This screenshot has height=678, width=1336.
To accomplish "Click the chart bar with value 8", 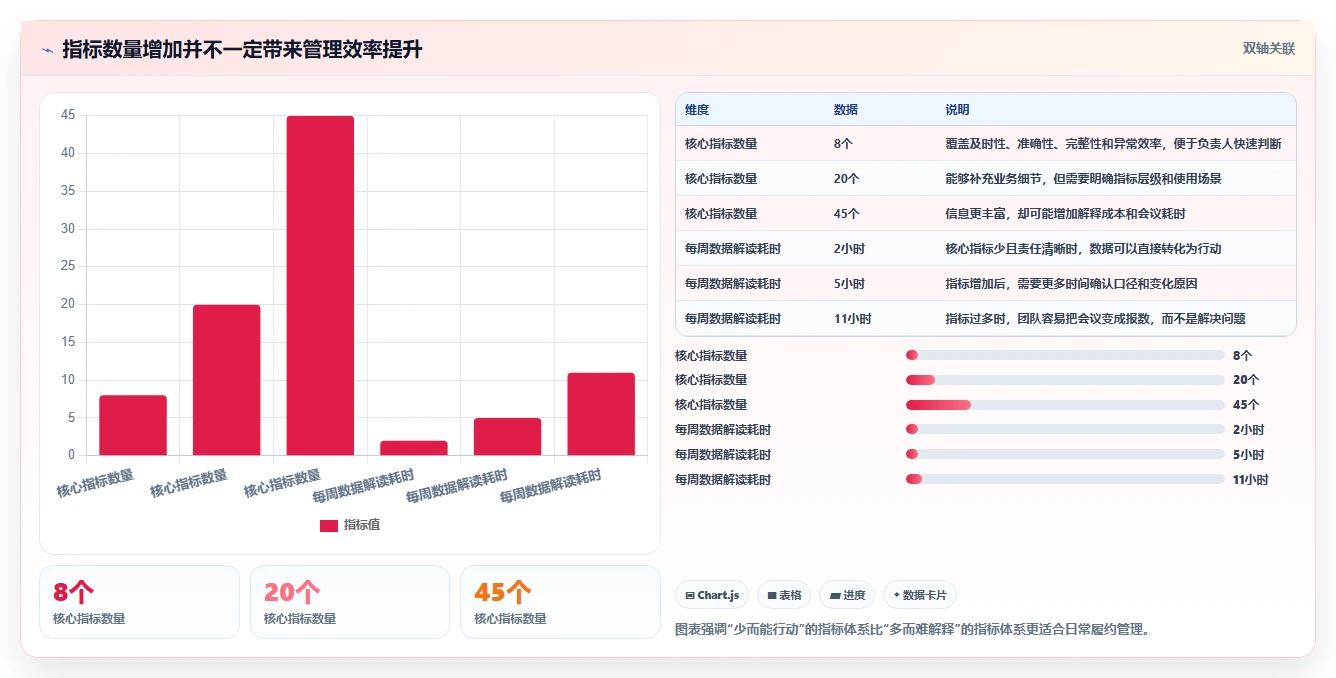I will pos(133,426).
